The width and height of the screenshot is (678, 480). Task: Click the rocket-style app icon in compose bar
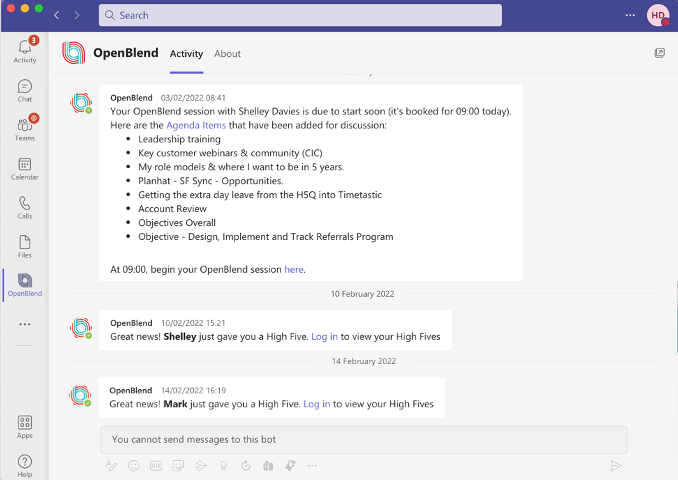[x=290, y=465]
